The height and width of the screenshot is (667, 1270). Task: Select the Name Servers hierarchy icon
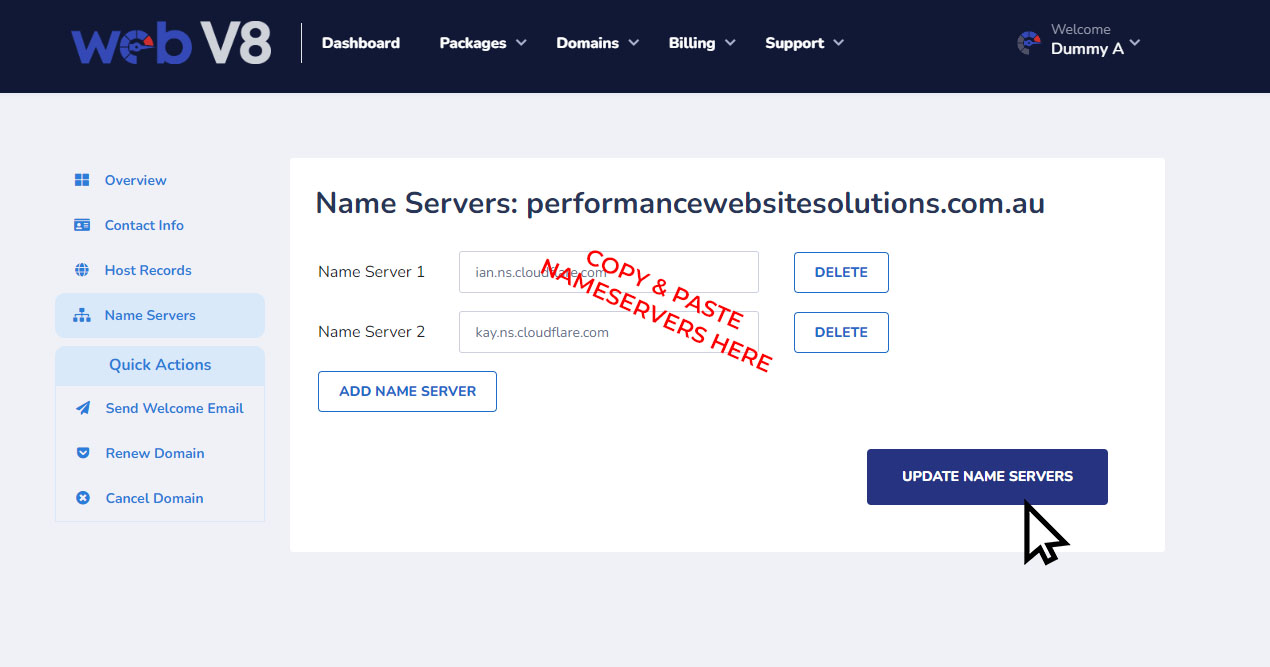(x=82, y=315)
